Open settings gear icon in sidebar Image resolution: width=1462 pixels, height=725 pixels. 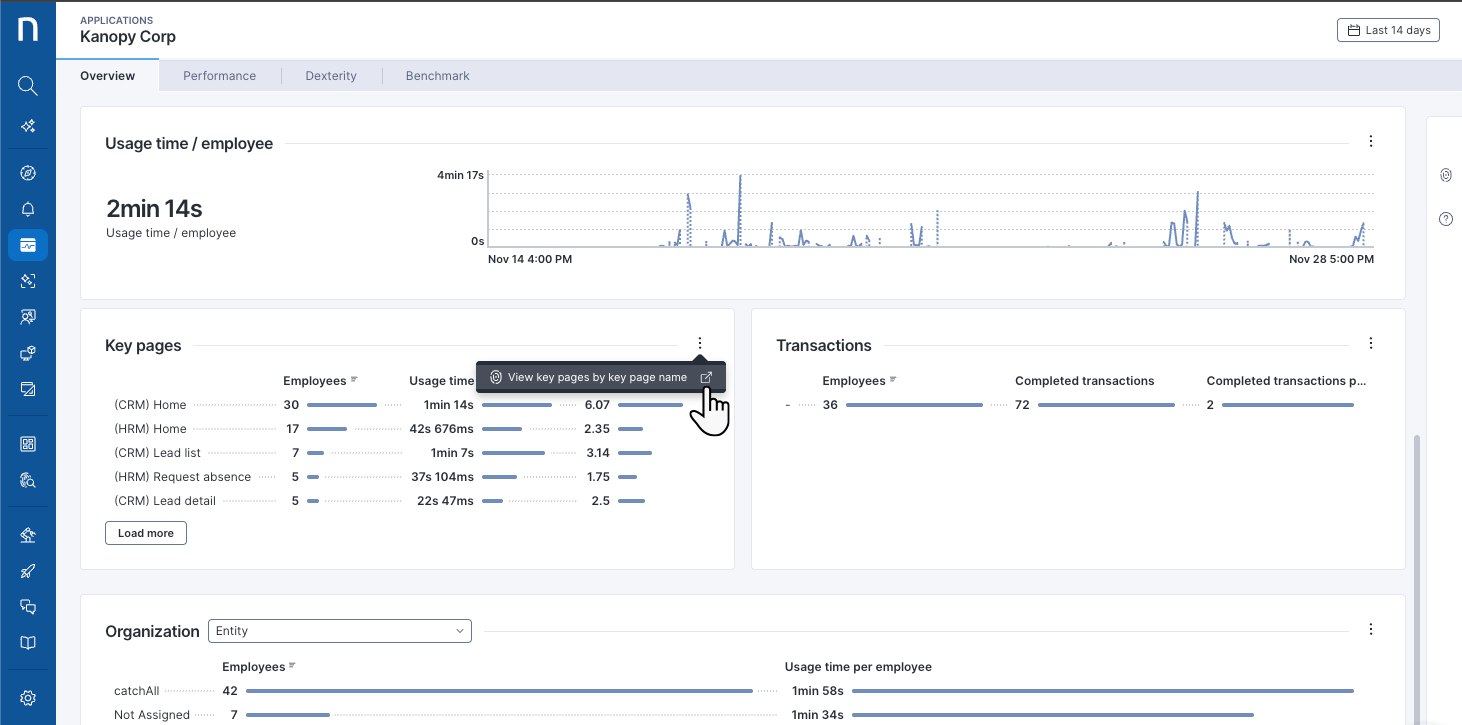pos(28,698)
